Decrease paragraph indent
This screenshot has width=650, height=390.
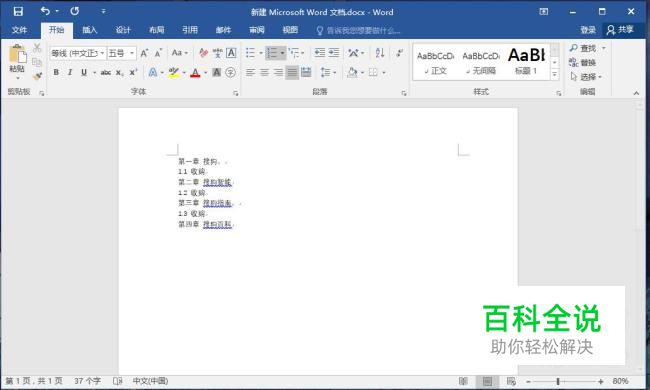pos(320,53)
